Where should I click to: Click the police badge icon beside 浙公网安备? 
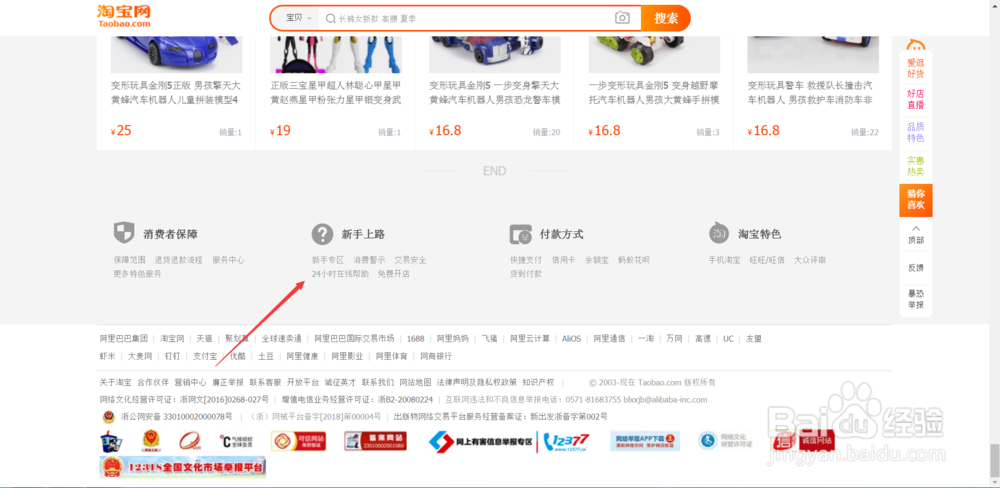click(x=108, y=417)
